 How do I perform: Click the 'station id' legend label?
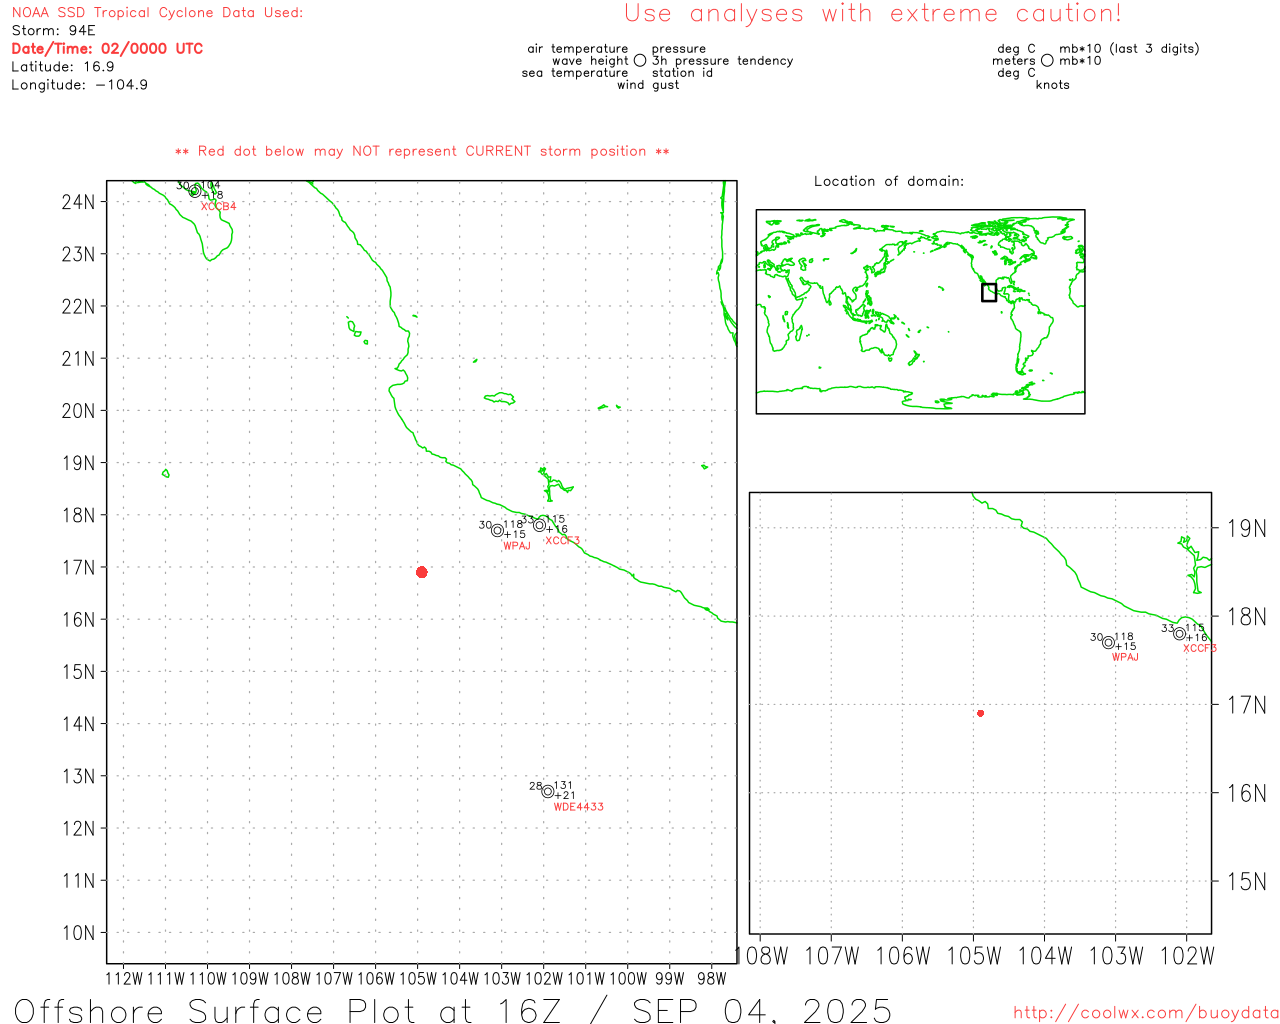click(682, 73)
